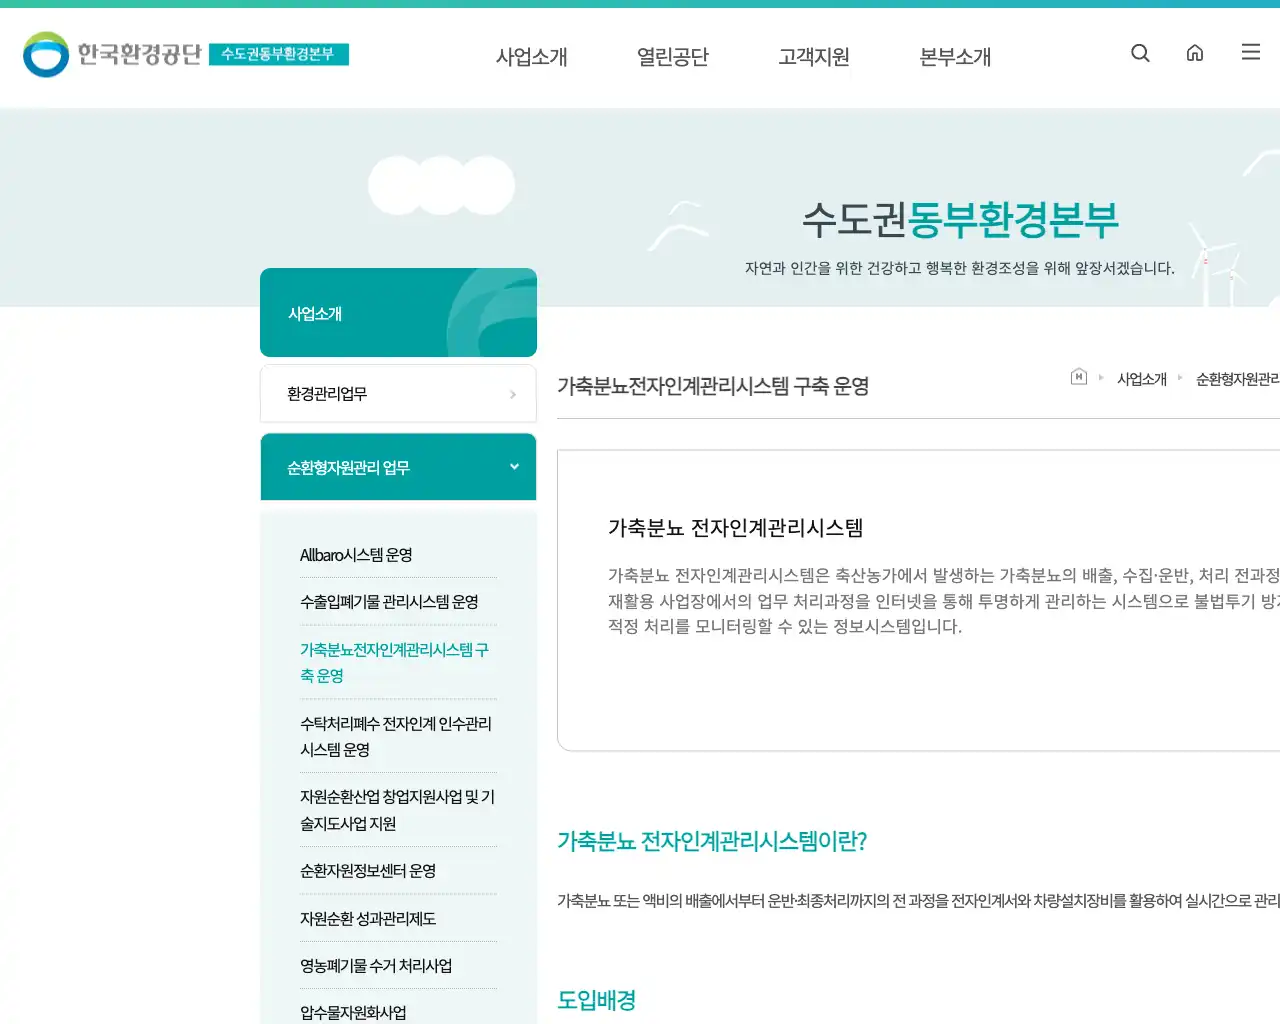Click the home icon in the top navigation

tap(1195, 53)
